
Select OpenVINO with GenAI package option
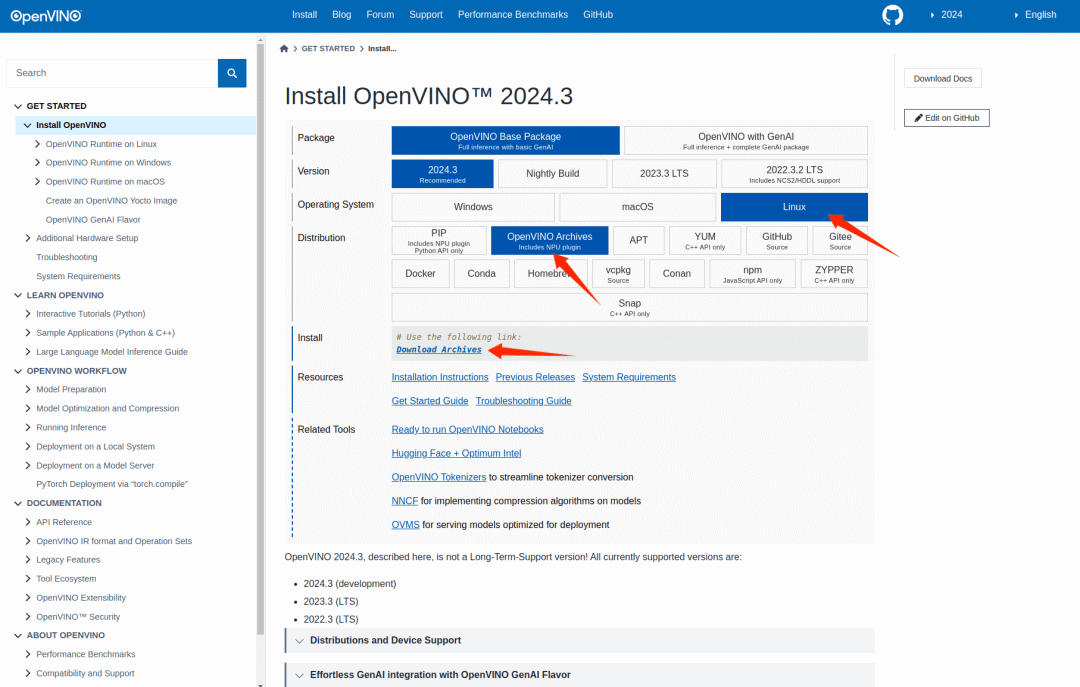[746, 141]
